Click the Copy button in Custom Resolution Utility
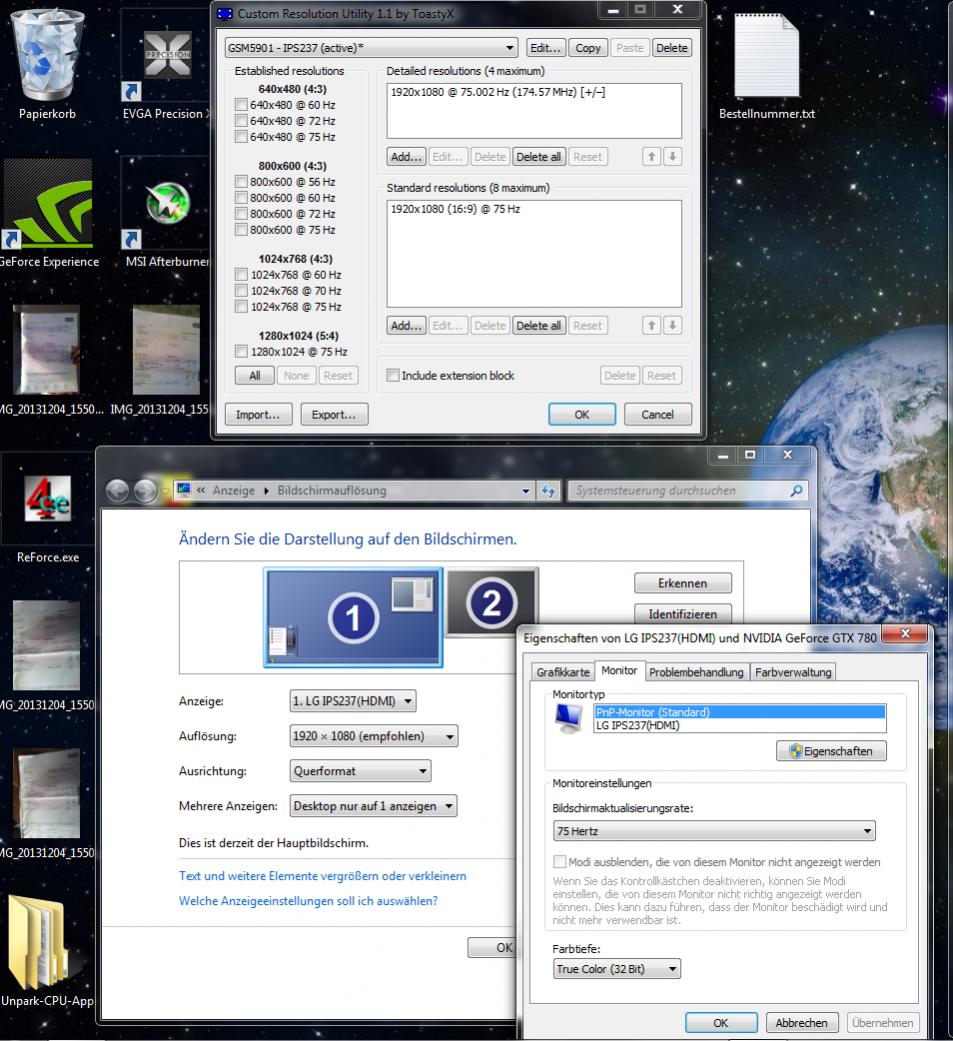953x1041 pixels. pos(588,48)
